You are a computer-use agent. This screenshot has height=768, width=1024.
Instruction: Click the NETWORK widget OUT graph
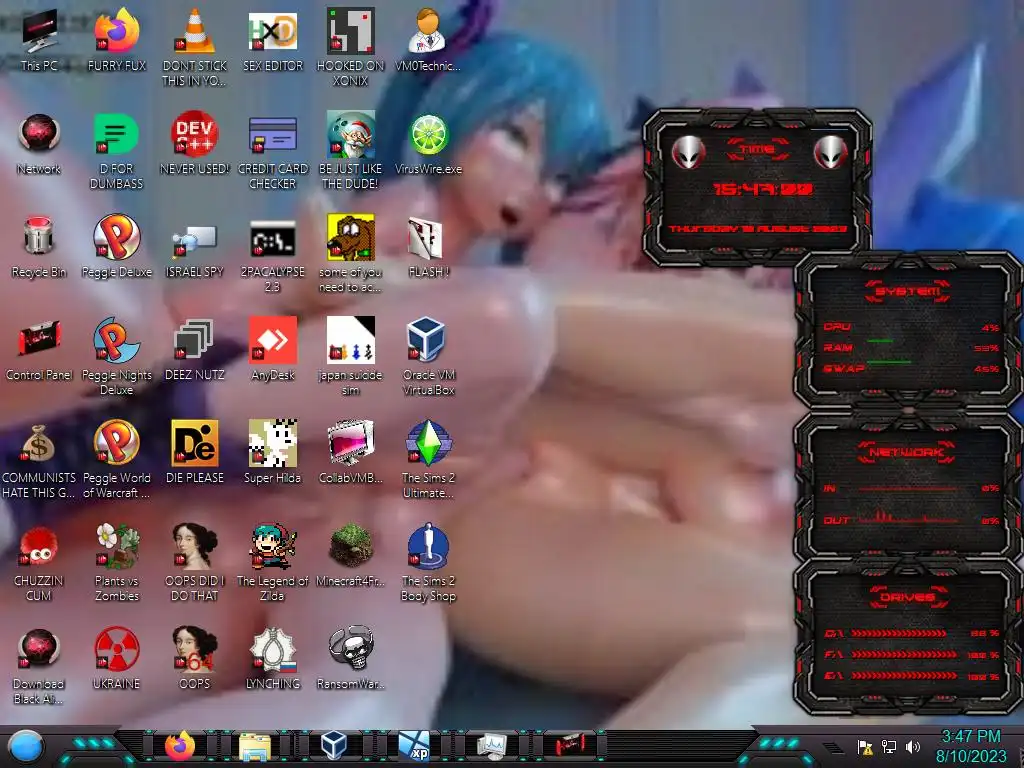click(x=908, y=518)
